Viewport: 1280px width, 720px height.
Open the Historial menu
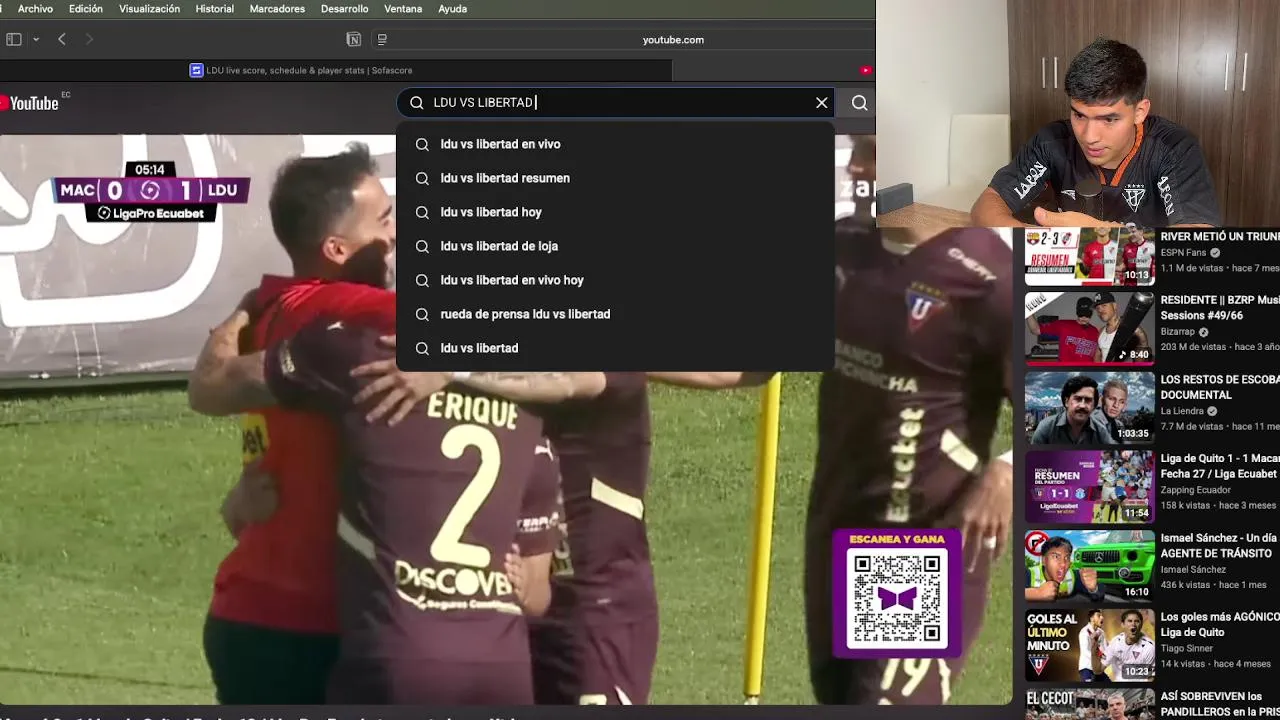215,9
